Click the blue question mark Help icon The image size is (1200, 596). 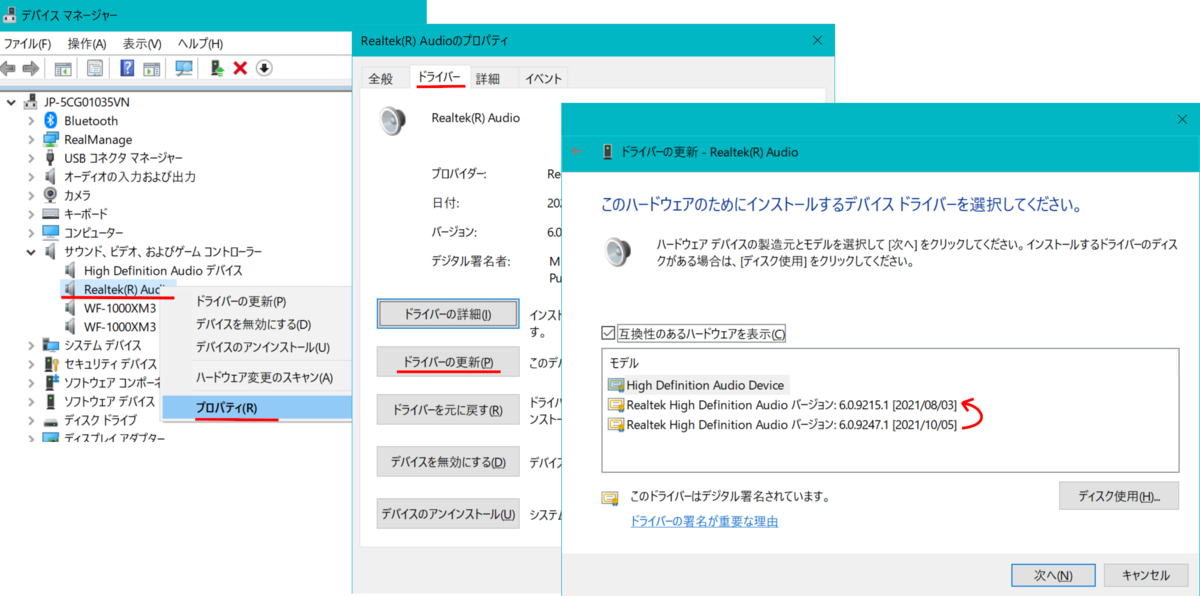127,68
